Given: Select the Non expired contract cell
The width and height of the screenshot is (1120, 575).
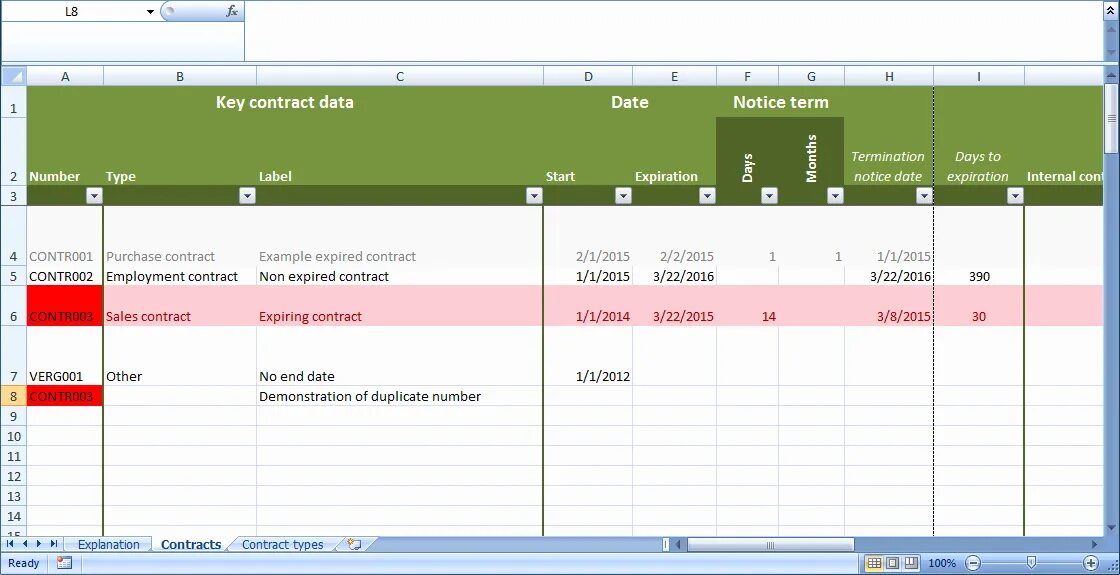Looking at the screenshot, I should 400,276.
